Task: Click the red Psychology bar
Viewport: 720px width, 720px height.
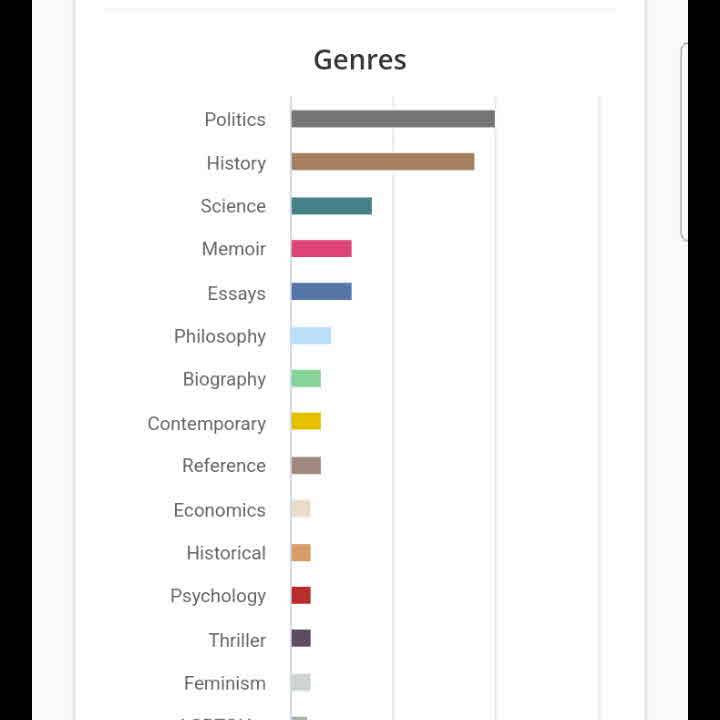Action: click(x=301, y=596)
